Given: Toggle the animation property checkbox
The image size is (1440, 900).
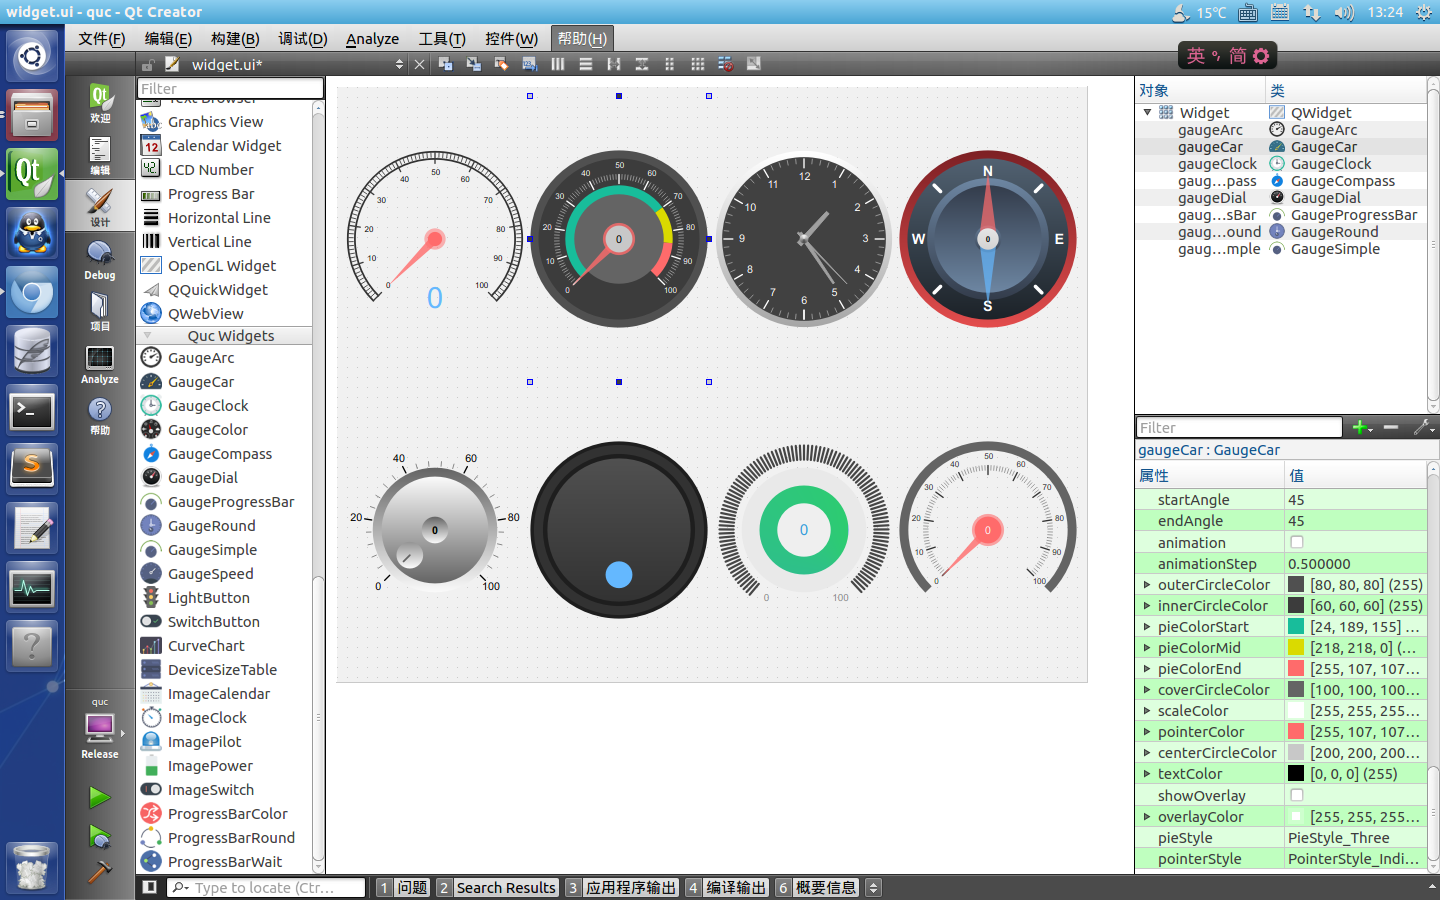Looking at the screenshot, I should 1297,542.
